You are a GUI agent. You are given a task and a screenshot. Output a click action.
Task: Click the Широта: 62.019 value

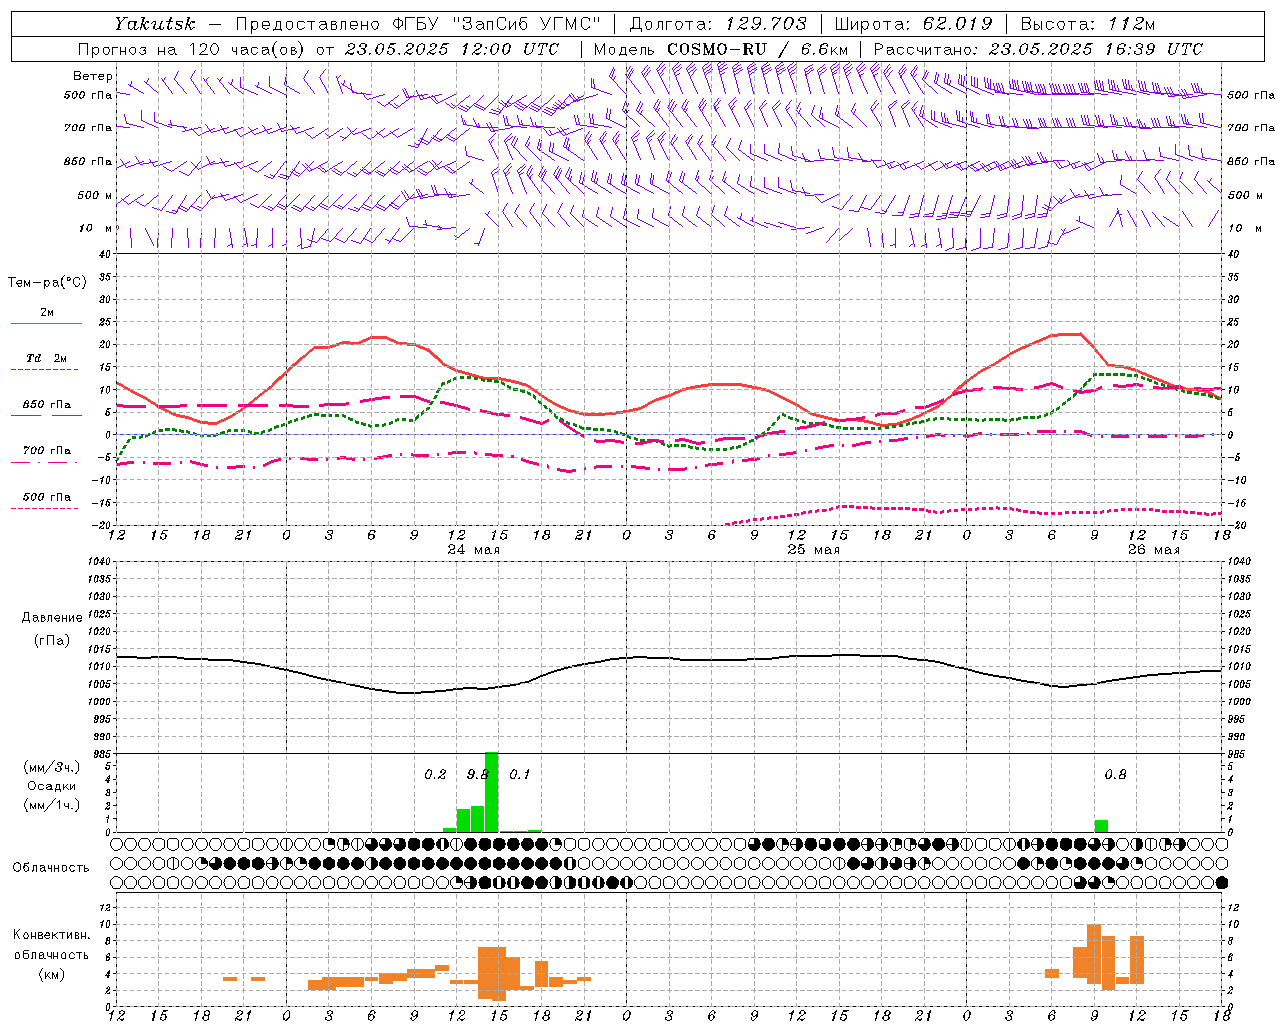pos(914,23)
